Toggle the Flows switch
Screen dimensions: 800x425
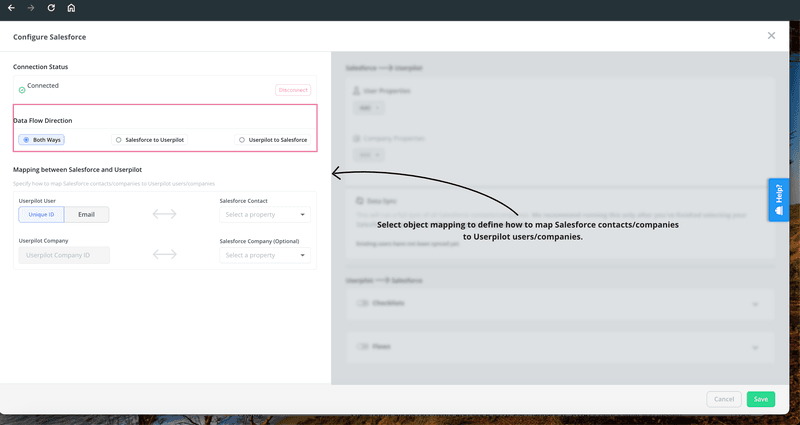click(x=362, y=346)
